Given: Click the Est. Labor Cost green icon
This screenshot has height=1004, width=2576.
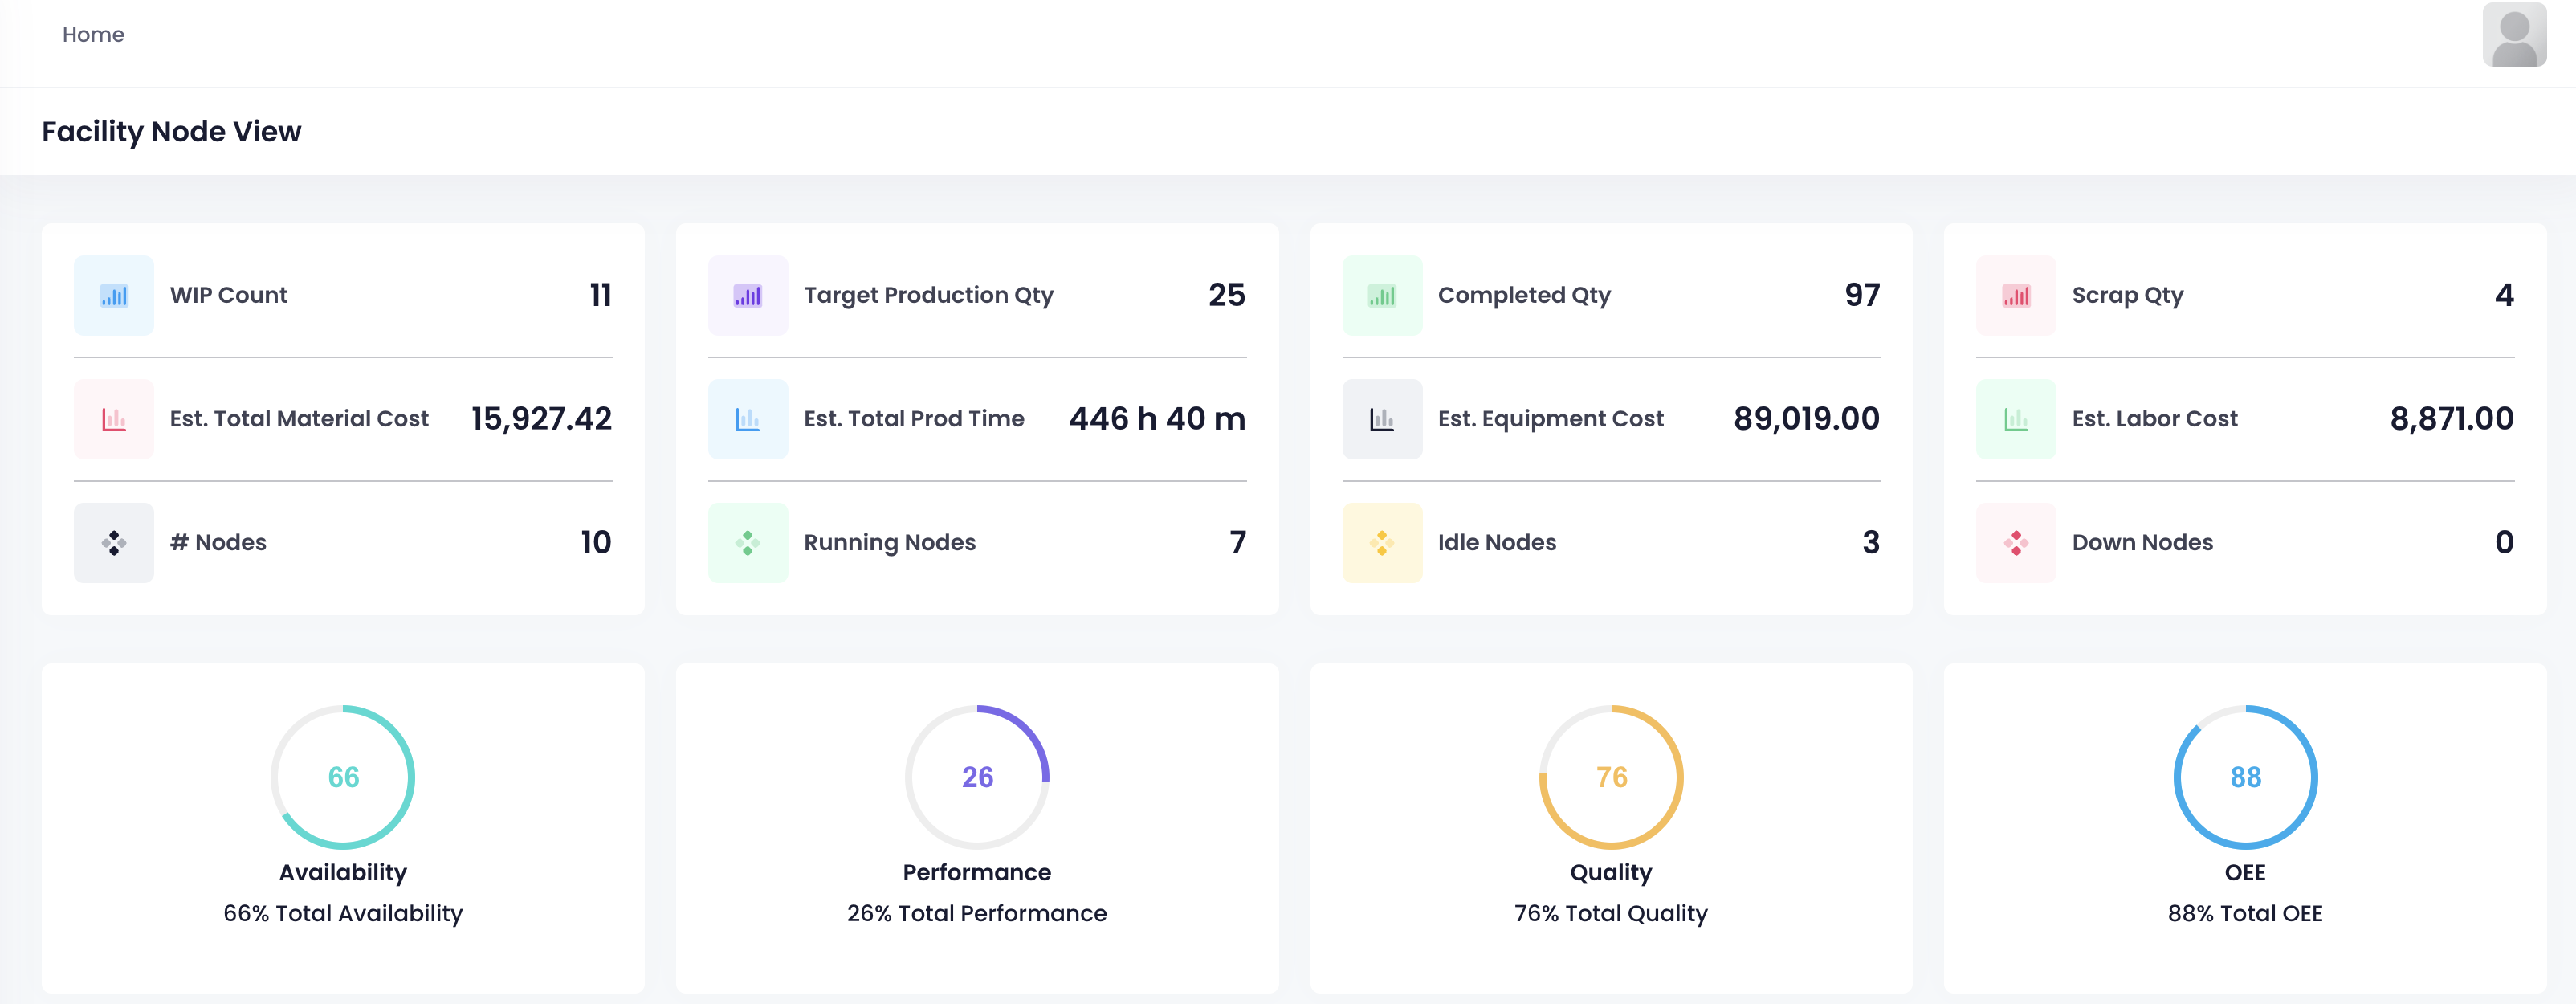Looking at the screenshot, I should click(x=2015, y=419).
